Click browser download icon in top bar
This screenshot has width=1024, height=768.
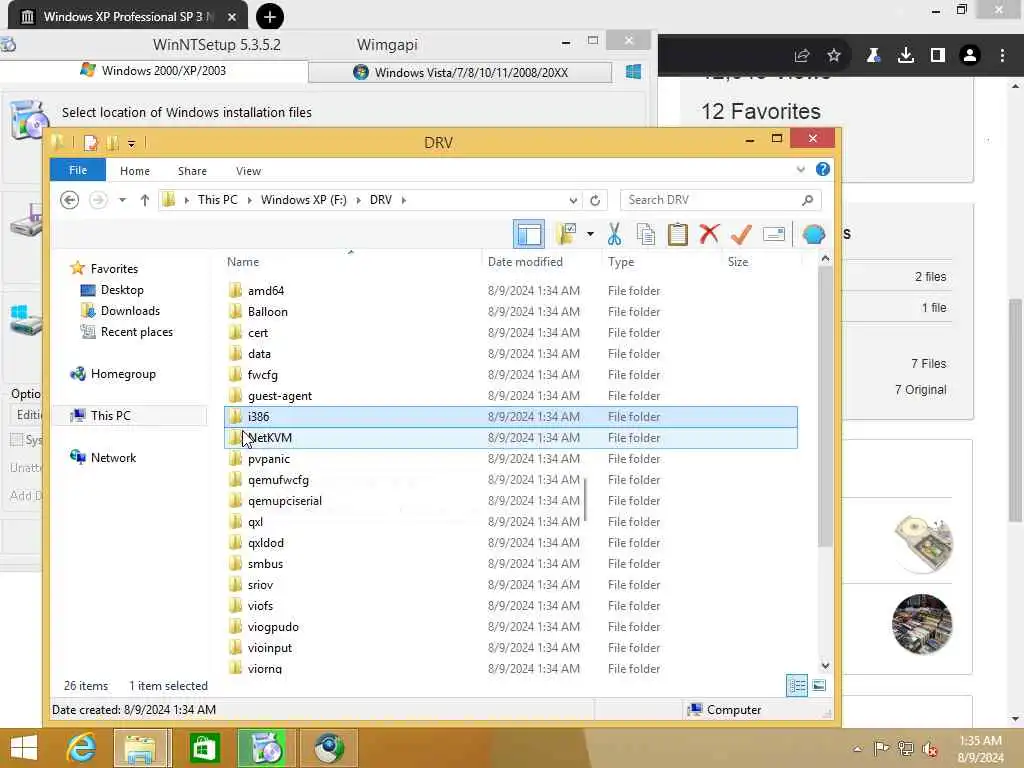pos(905,56)
